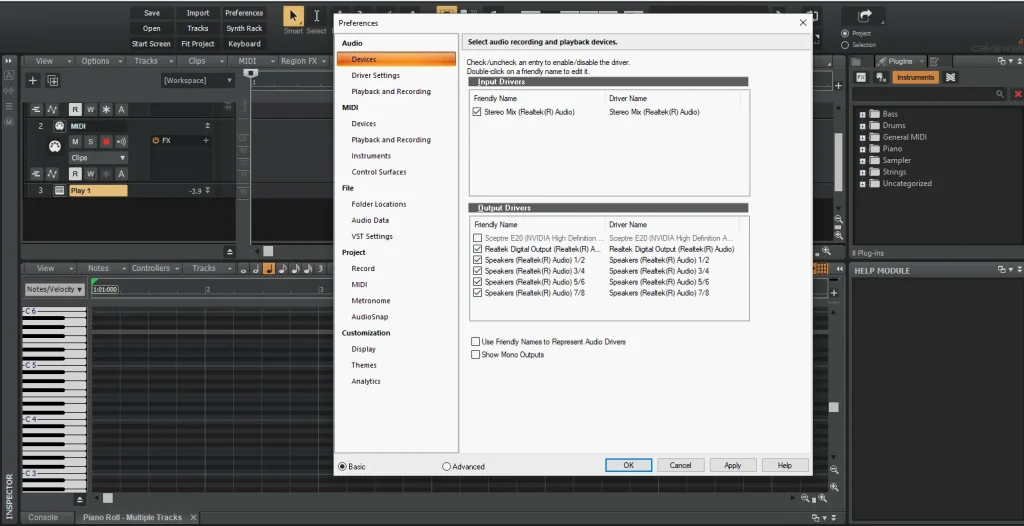Expand the Piano instrument folder
The image size is (1024, 526).
point(863,149)
